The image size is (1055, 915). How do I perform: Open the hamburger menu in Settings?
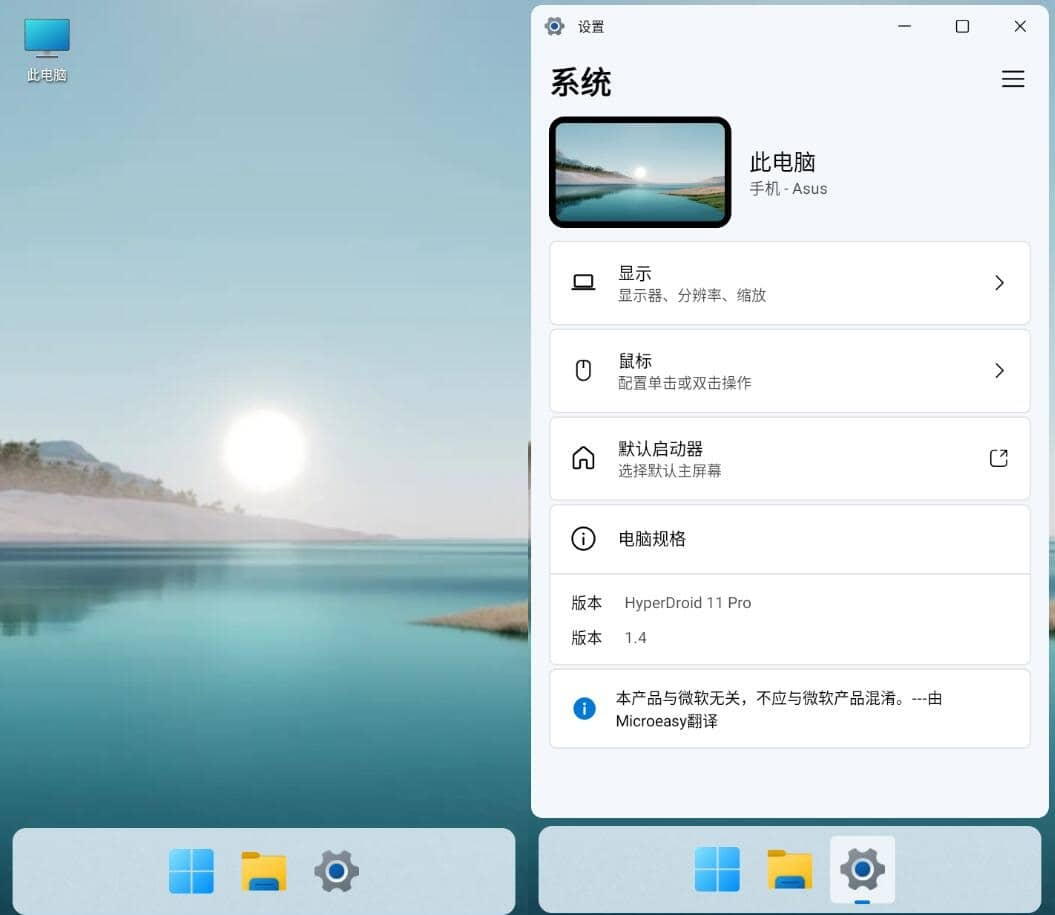(x=1012, y=80)
